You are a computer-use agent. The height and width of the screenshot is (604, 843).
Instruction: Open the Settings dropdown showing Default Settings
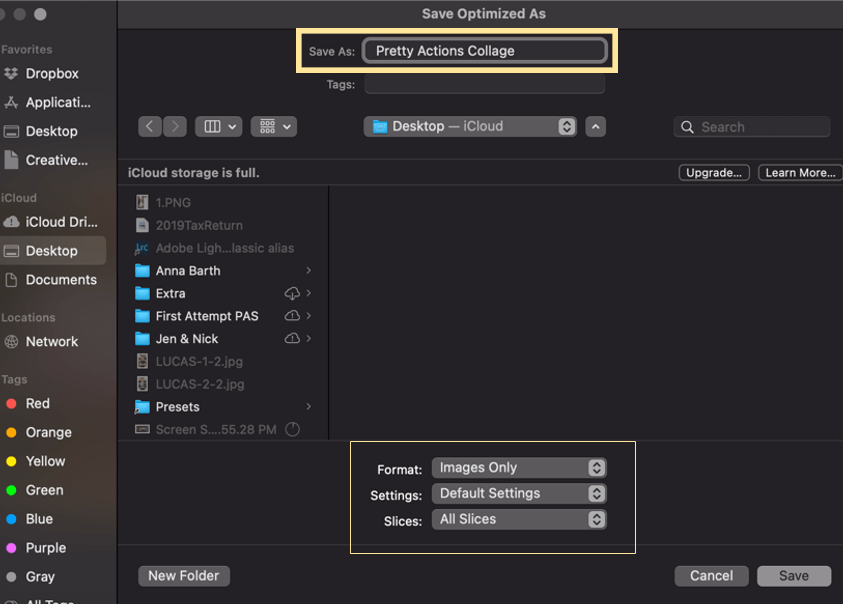tap(518, 493)
